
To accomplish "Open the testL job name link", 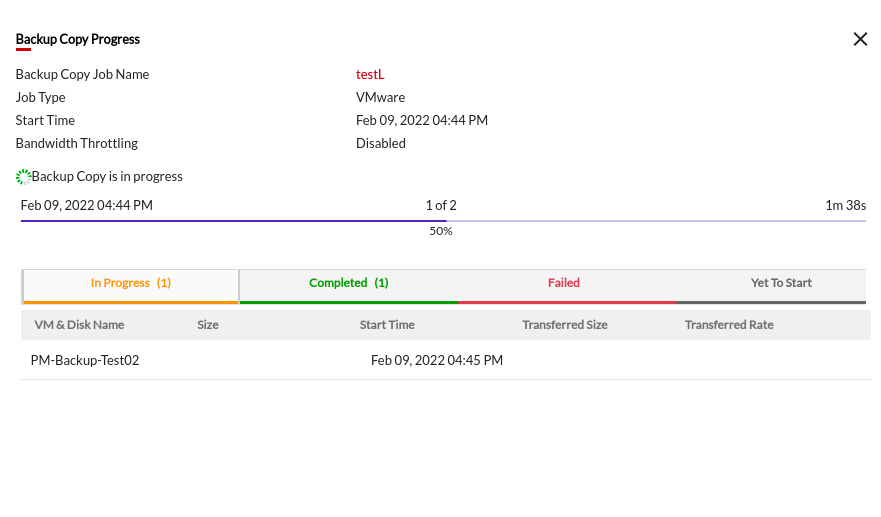I will [370, 74].
